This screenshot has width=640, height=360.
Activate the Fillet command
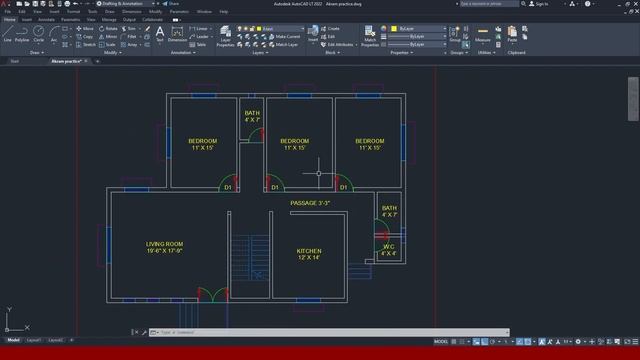[129, 36]
